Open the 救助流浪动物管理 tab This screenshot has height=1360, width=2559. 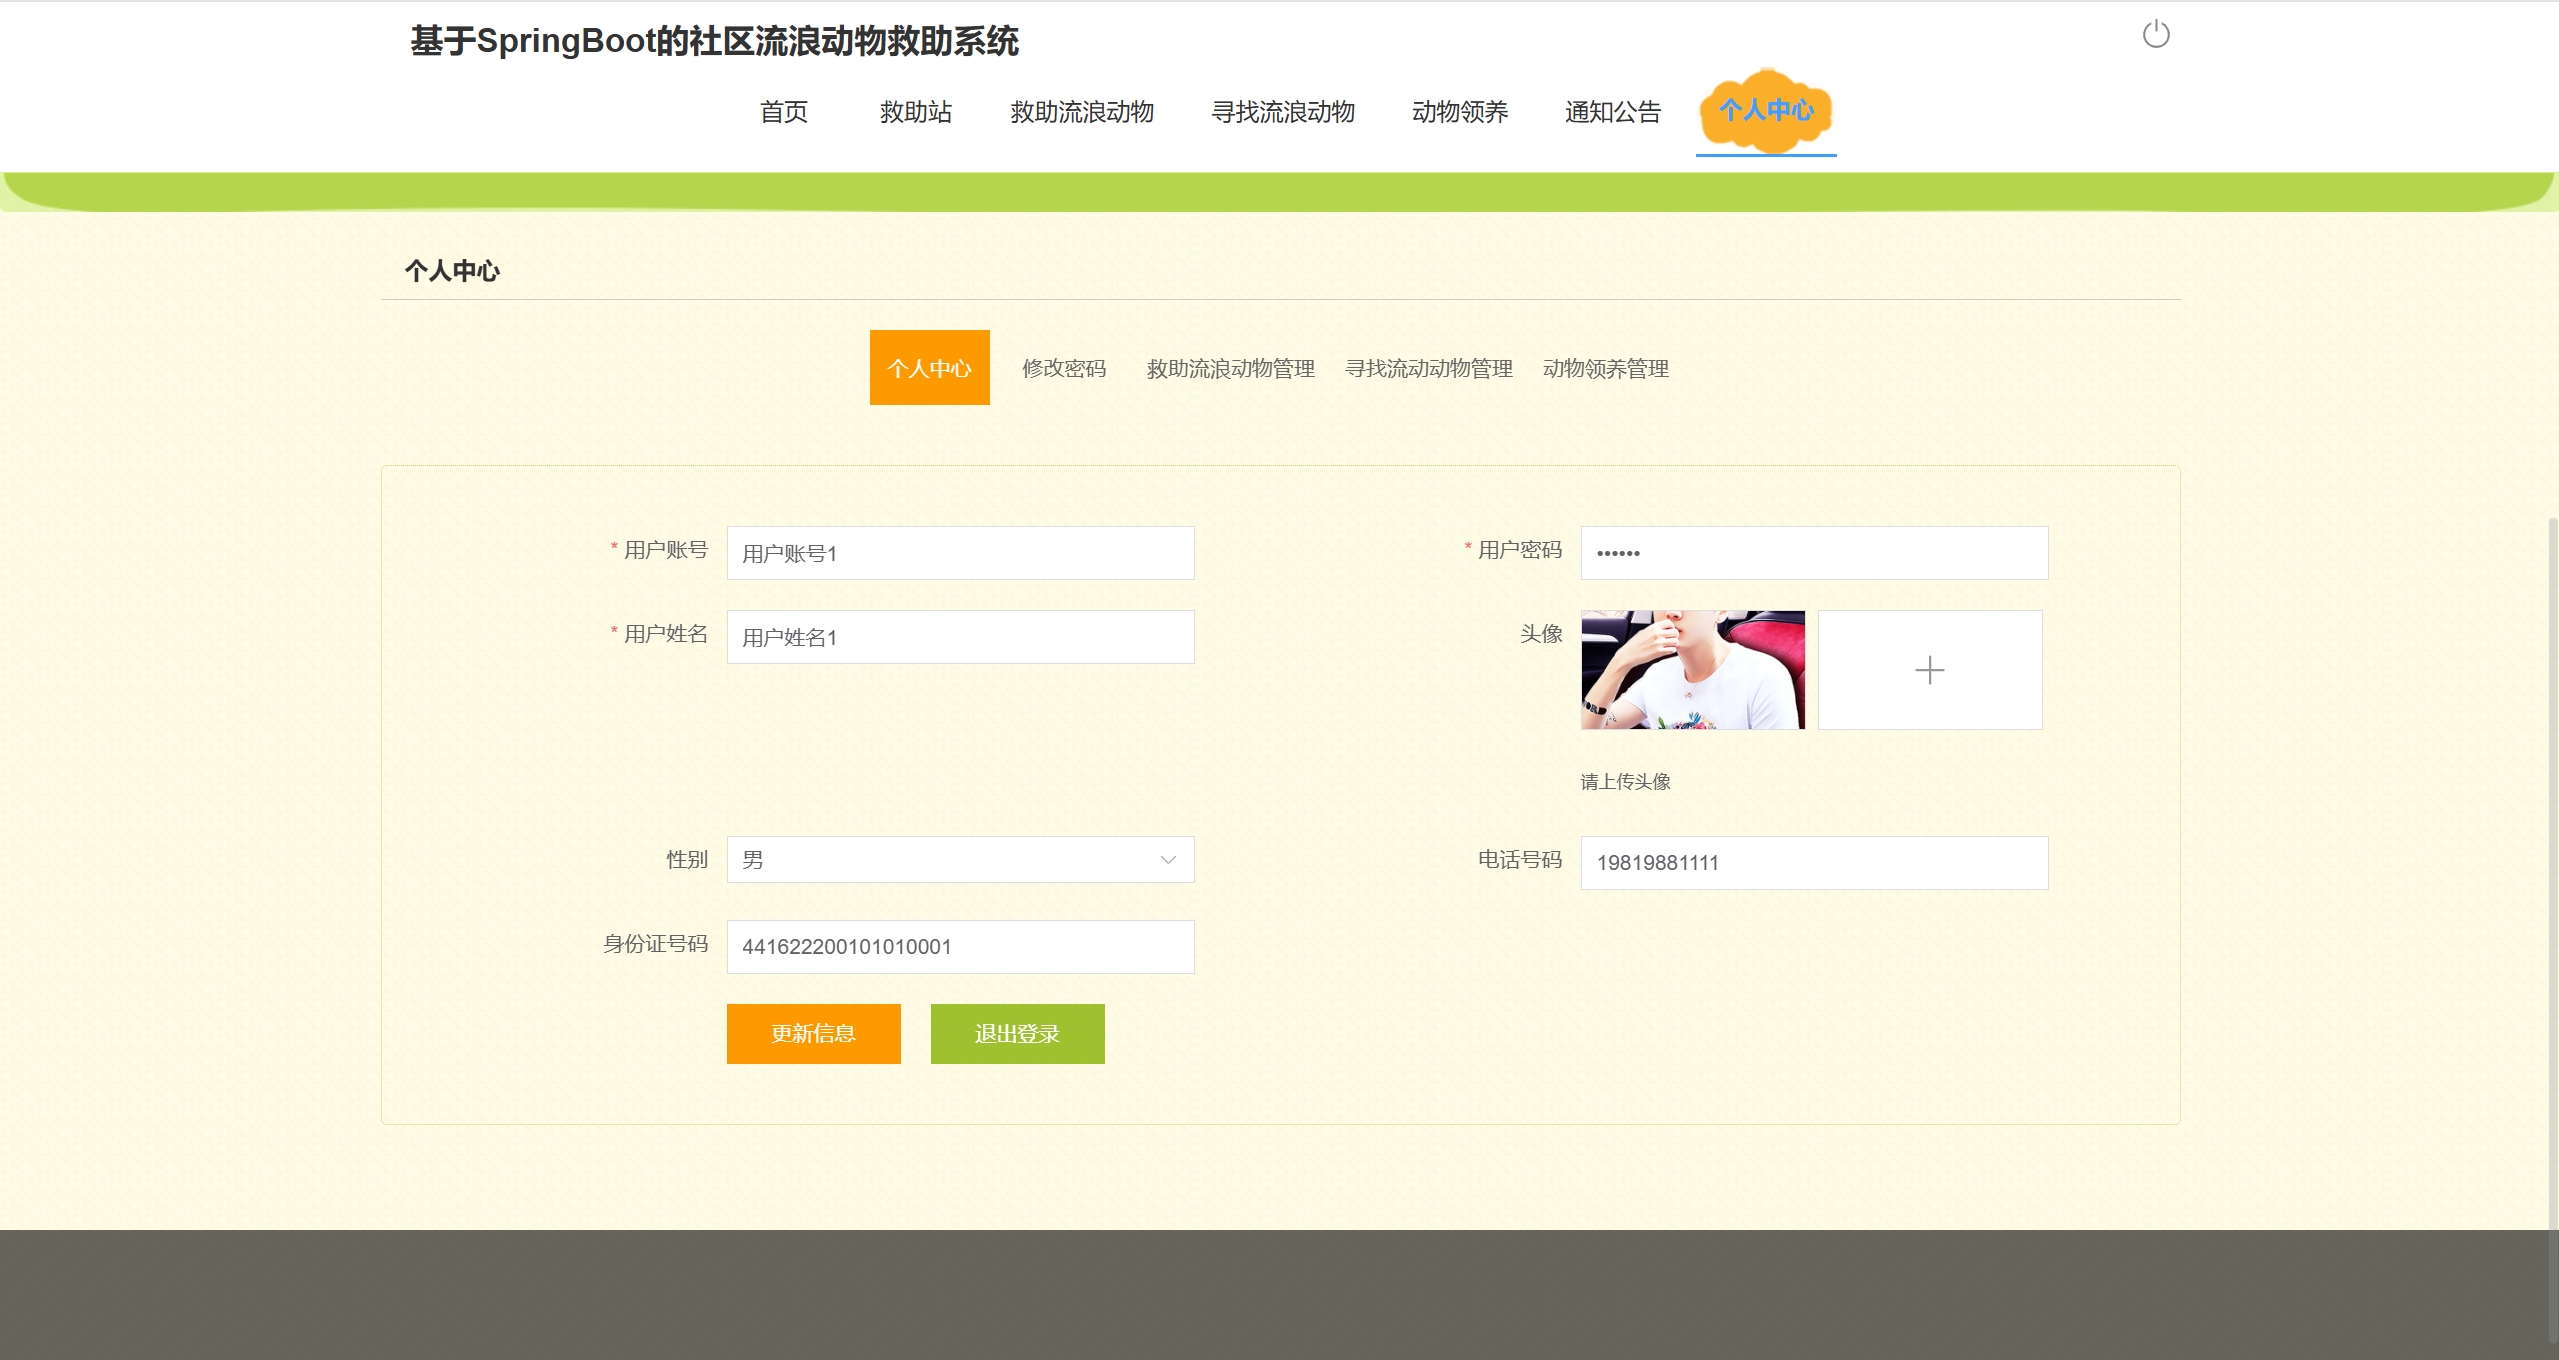1230,368
